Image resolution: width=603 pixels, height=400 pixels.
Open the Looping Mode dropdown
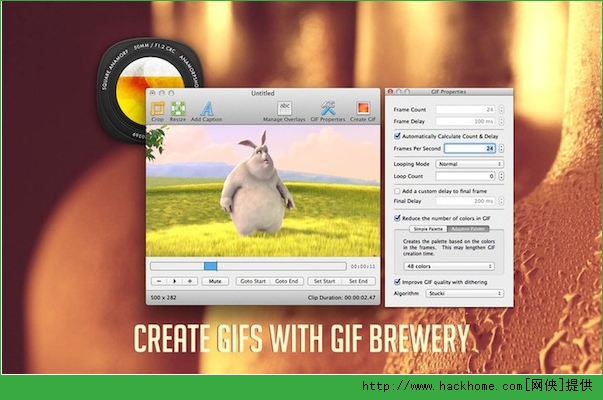pos(470,164)
